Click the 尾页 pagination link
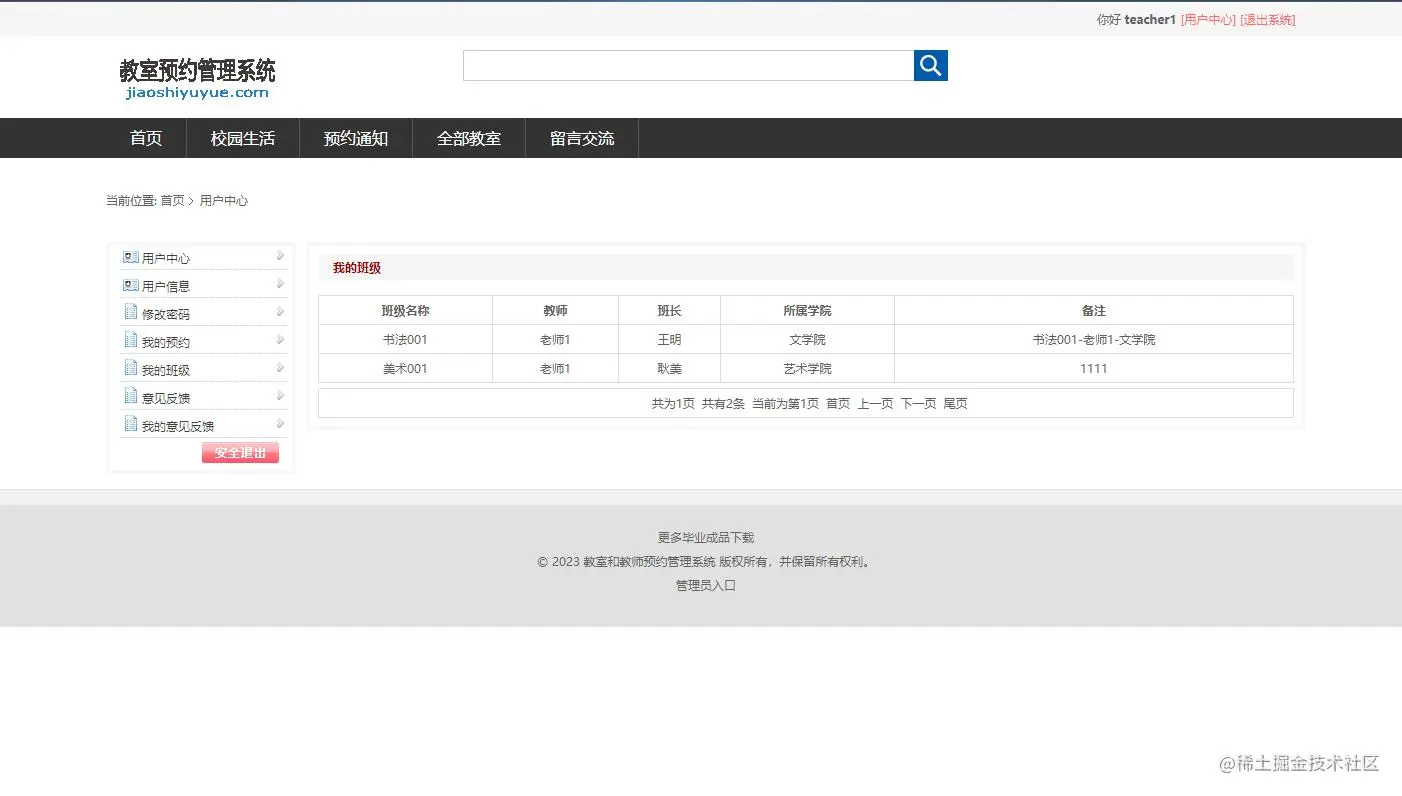Viewport: 1402px width, 796px height. click(955, 403)
